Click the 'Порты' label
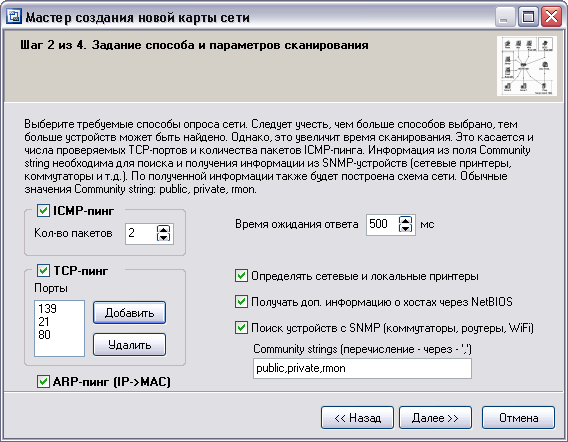The image size is (568, 442). click(x=51, y=288)
